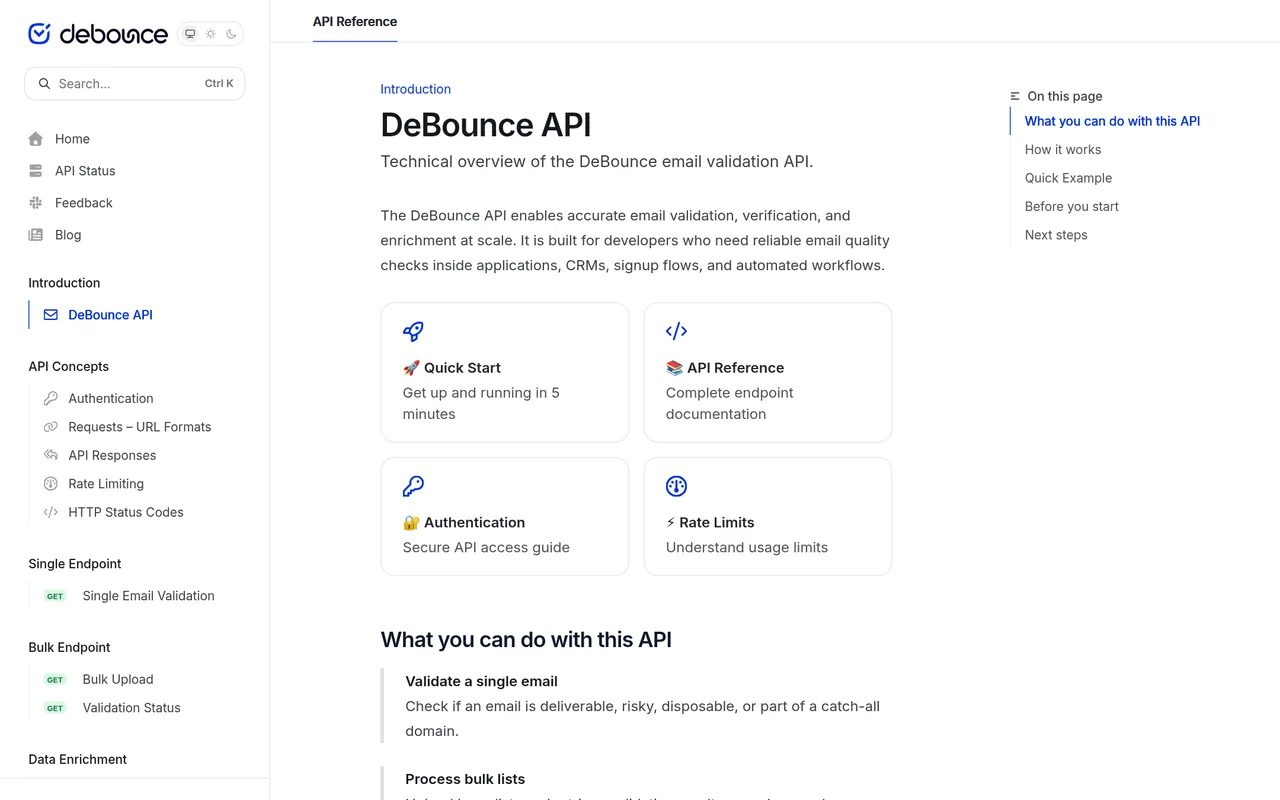Open Bulk Upload endpoint
Screen dimensions: 1280x800
point(118,679)
